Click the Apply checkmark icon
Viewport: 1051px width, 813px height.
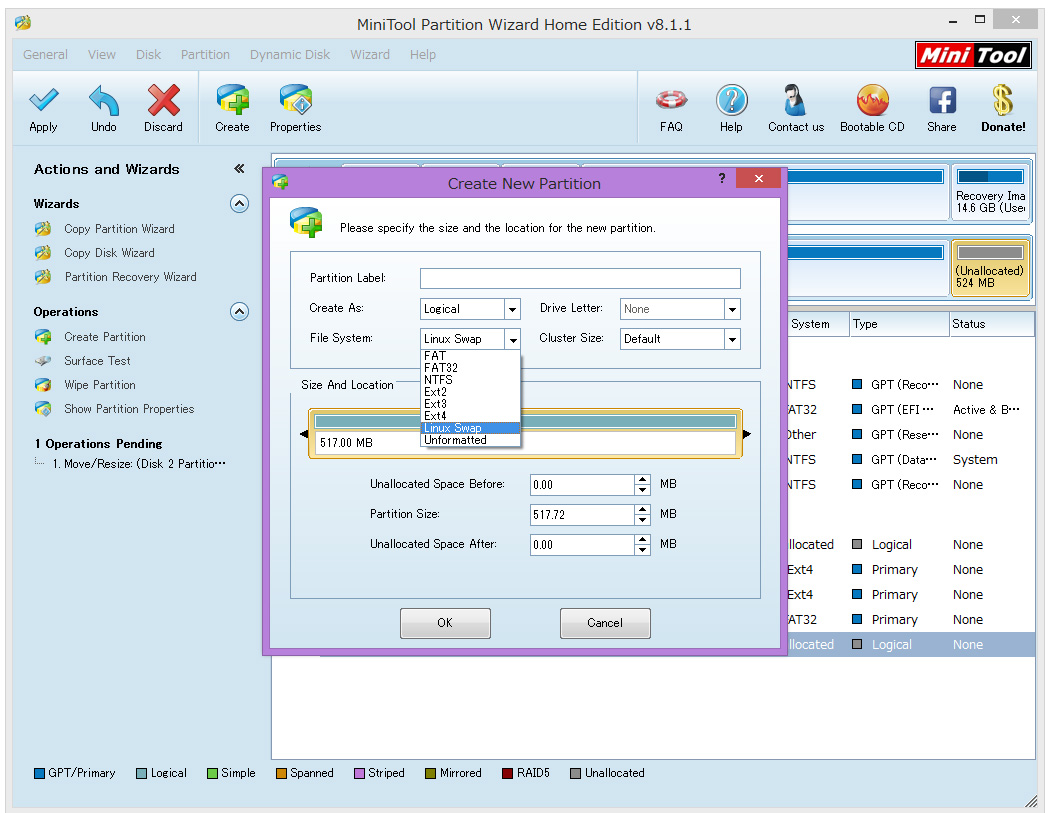tap(44, 101)
